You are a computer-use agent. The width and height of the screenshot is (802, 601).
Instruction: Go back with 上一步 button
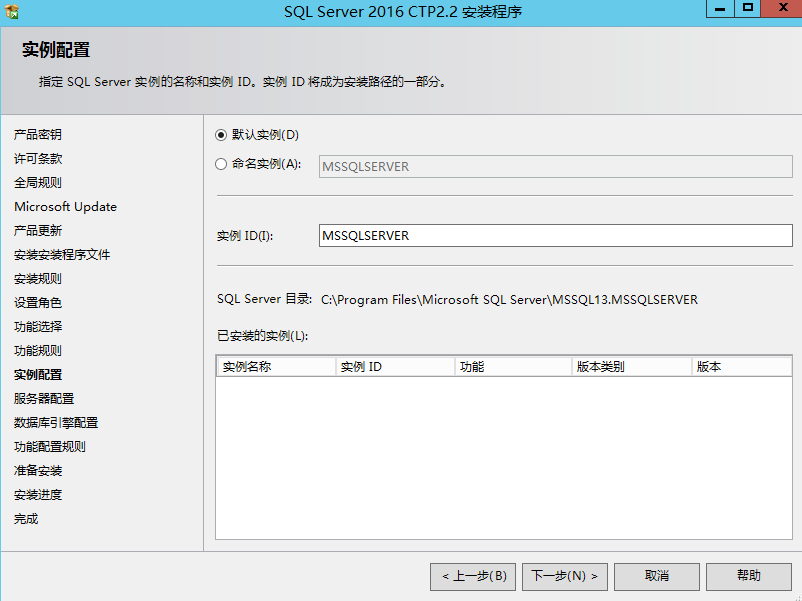point(474,576)
